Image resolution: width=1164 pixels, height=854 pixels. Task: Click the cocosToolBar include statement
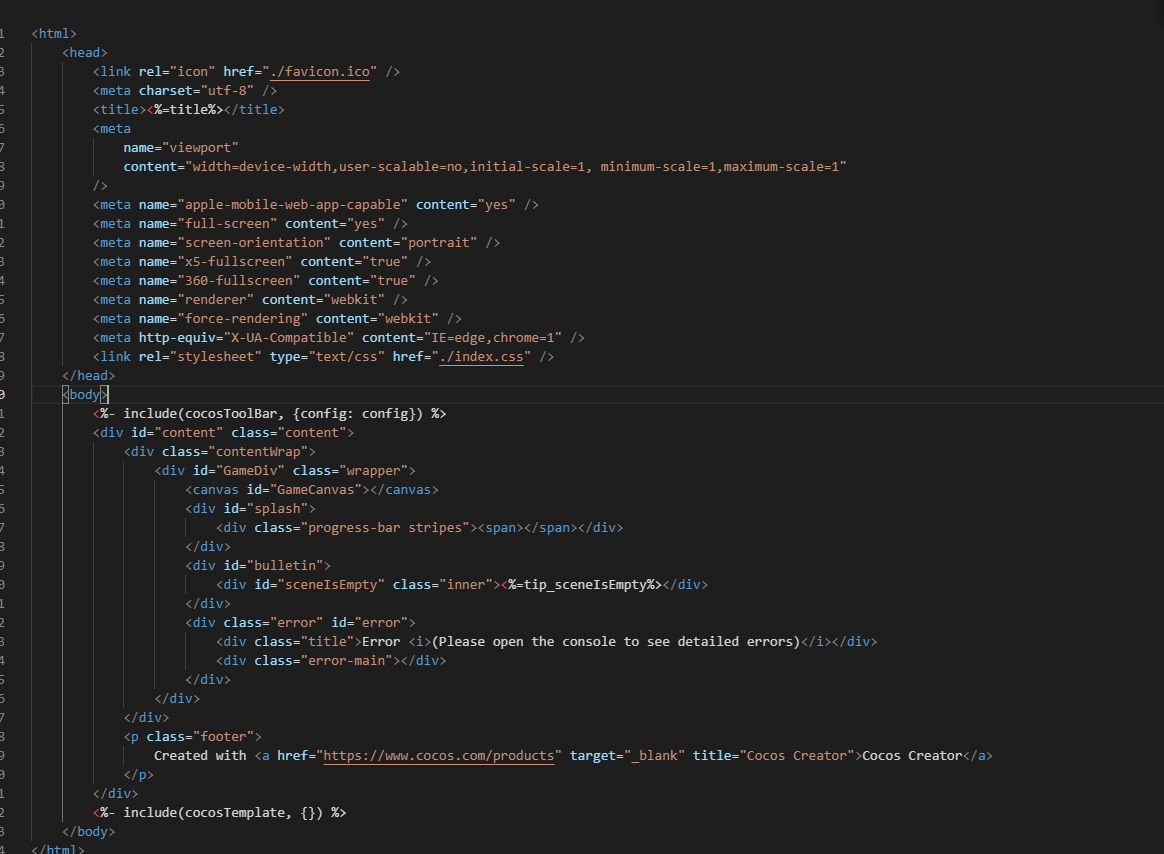[x=270, y=413]
